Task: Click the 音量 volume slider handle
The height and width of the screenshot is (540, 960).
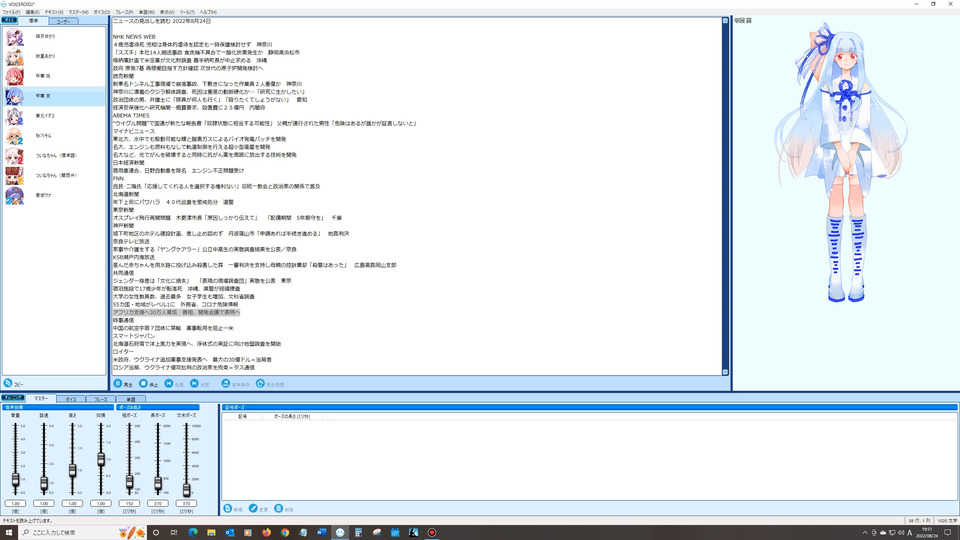Action: coord(15,481)
